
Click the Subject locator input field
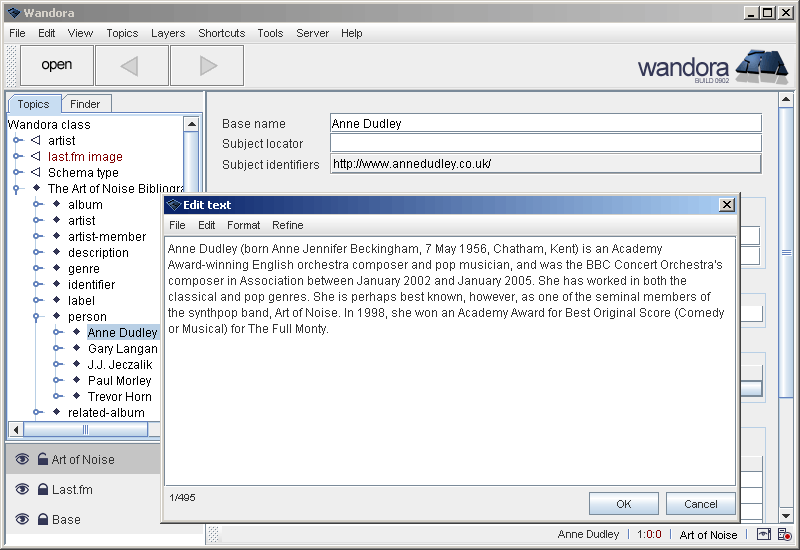click(x=545, y=144)
